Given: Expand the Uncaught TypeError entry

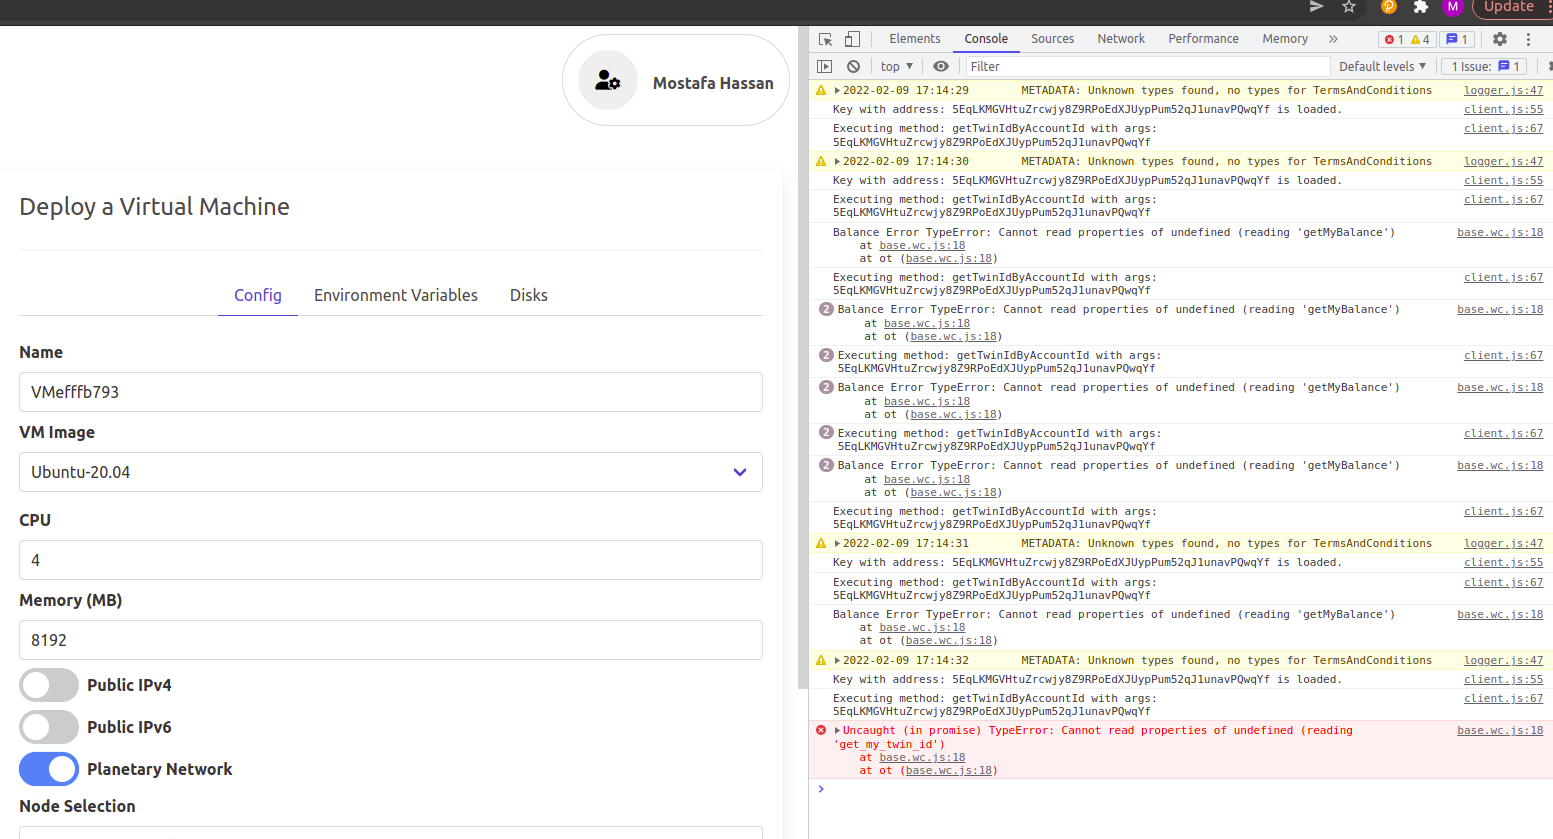Looking at the screenshot, I should (x=837, y=730).
